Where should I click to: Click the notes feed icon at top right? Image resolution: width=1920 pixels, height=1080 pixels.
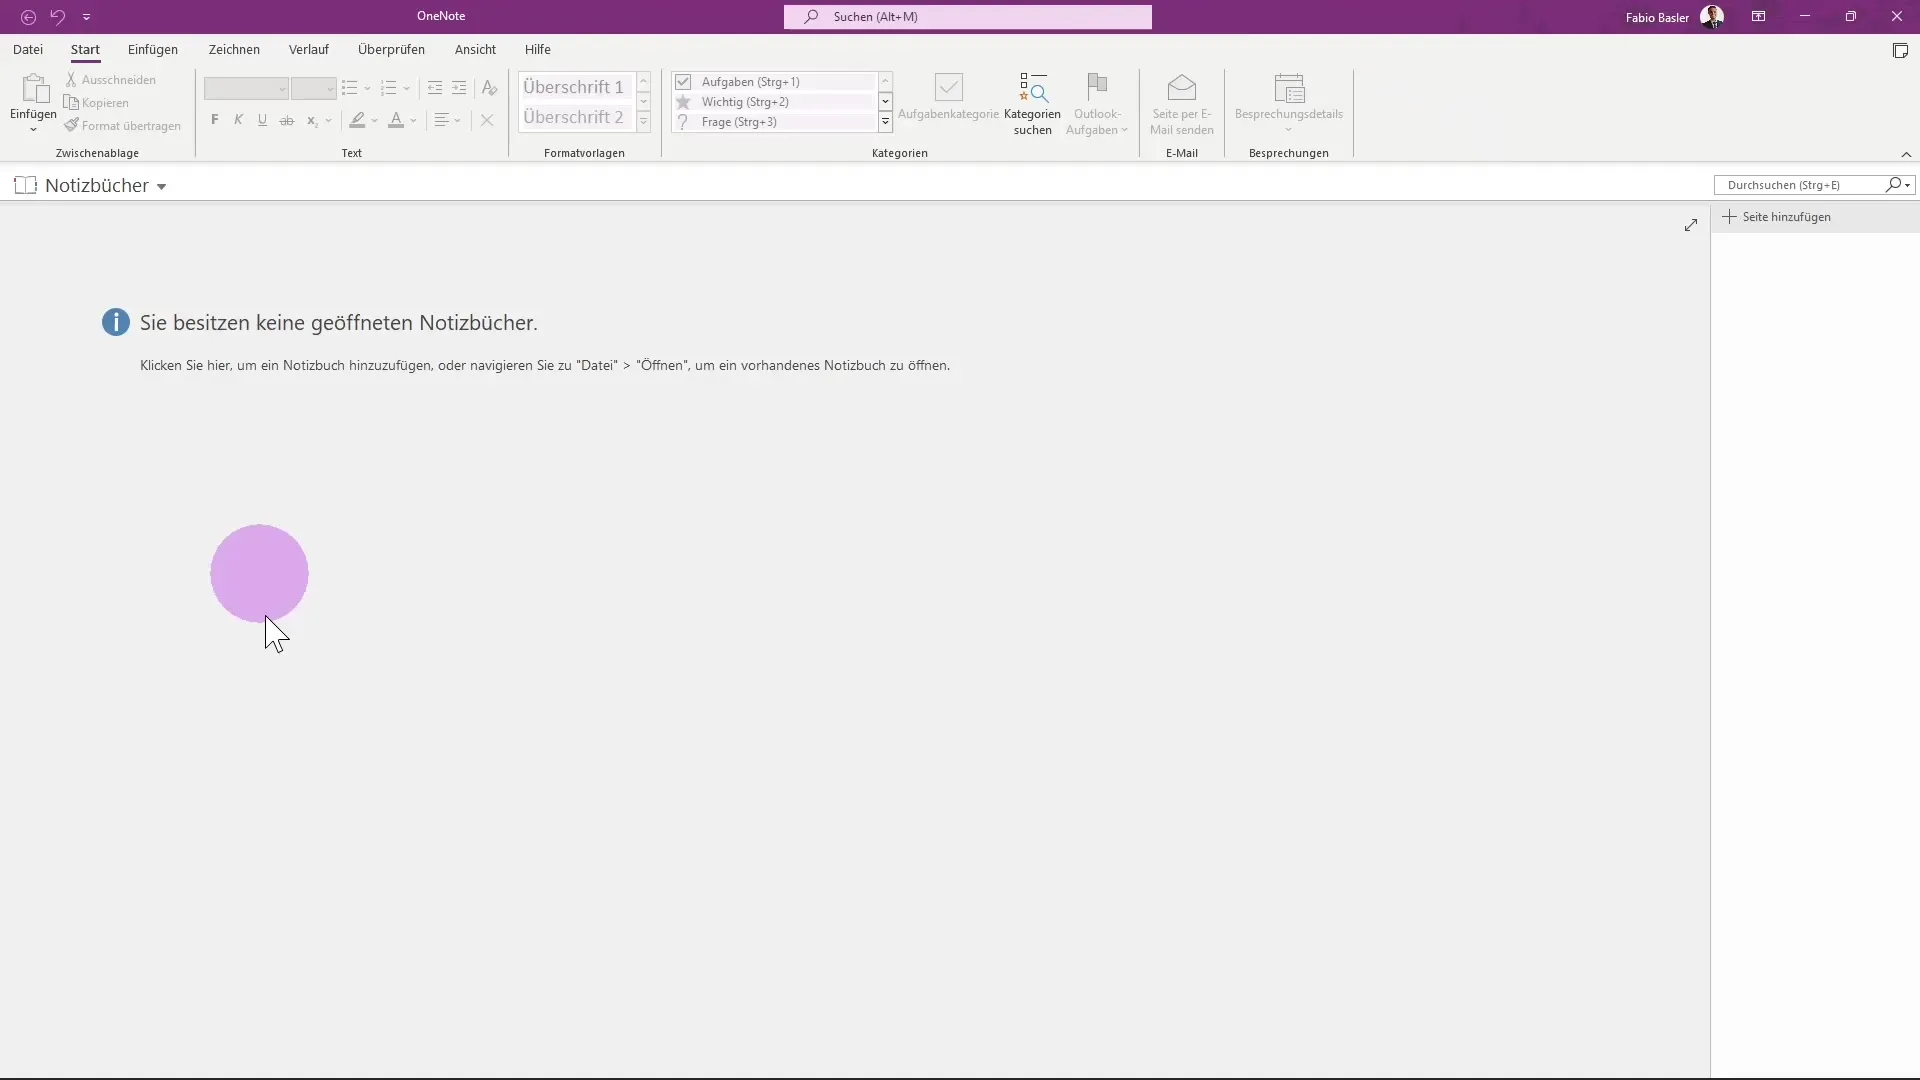(1900, 51)
